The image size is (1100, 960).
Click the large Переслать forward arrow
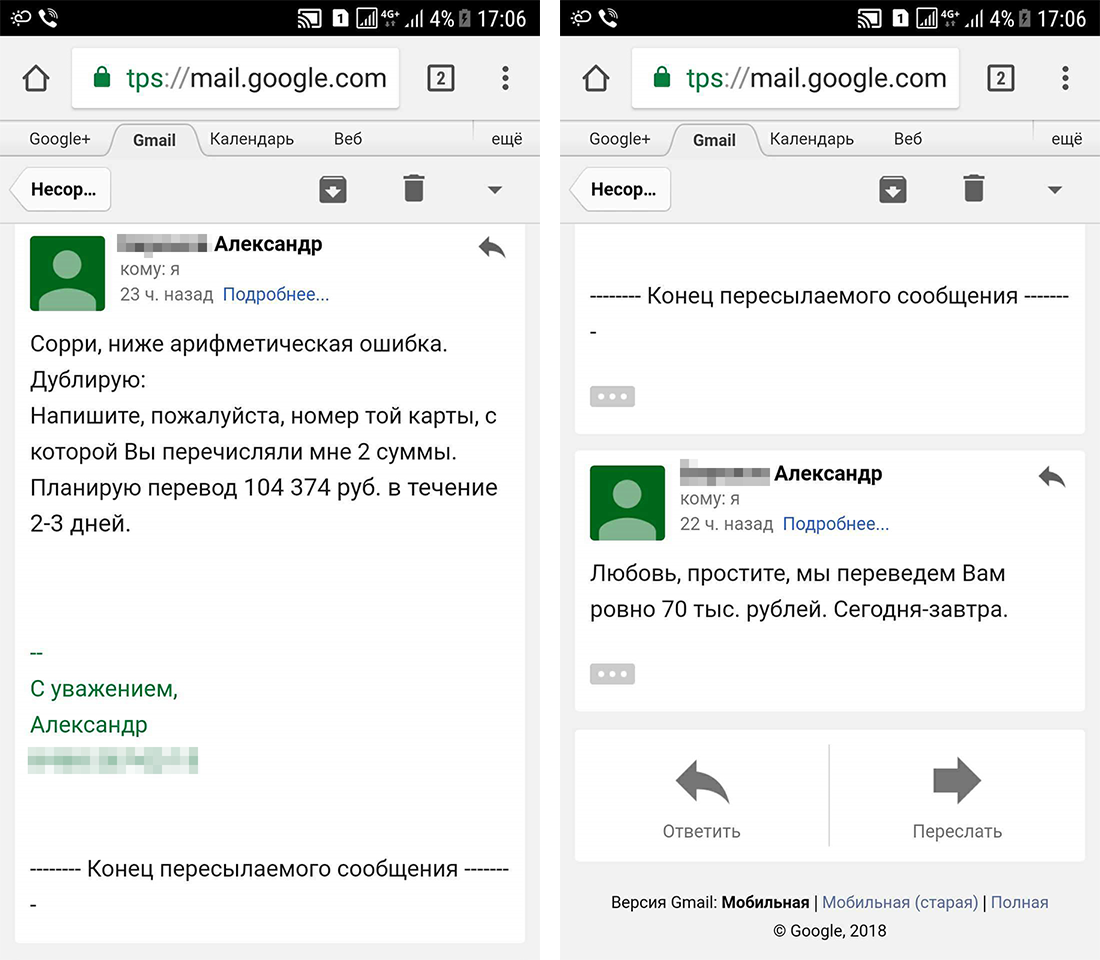(957, 780)
